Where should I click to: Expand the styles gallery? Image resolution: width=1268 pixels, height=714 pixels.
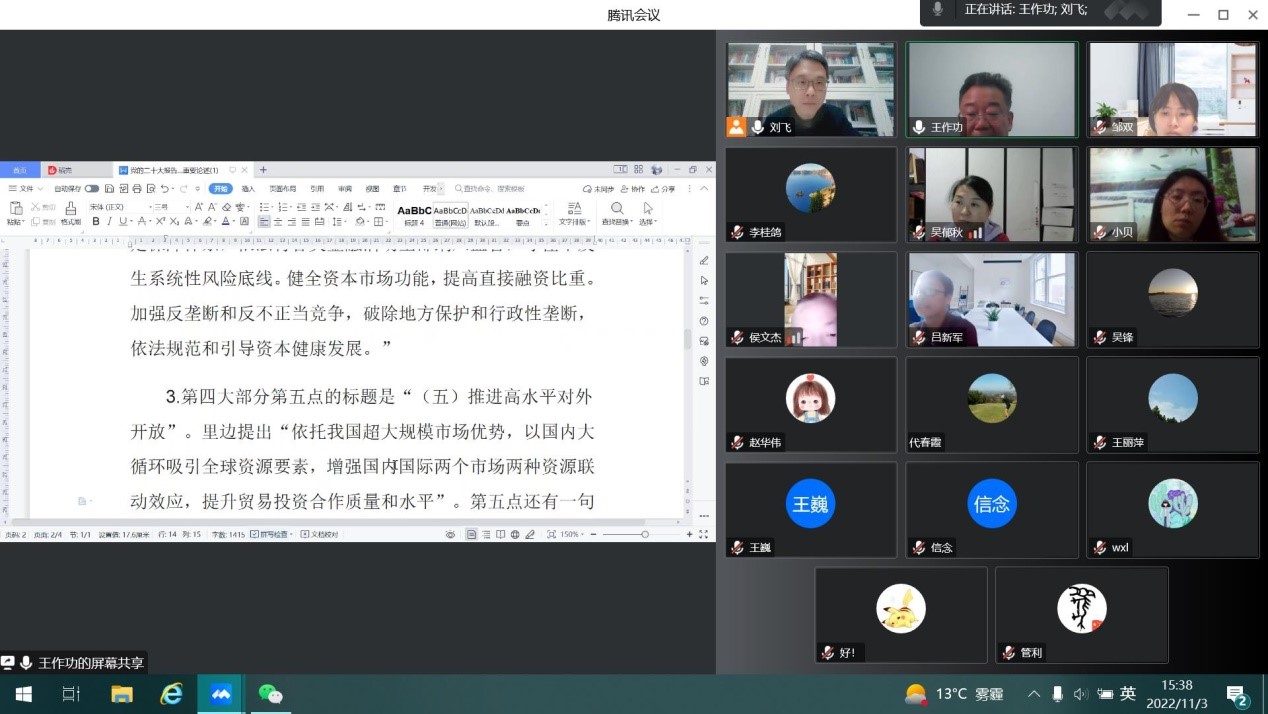(x=546, y=225)
